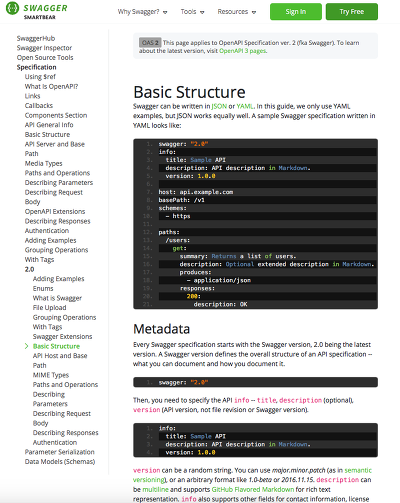Screen dimensions: 400x503
Task: Click the Metadata section heading
Action: (x=161, y=329)
